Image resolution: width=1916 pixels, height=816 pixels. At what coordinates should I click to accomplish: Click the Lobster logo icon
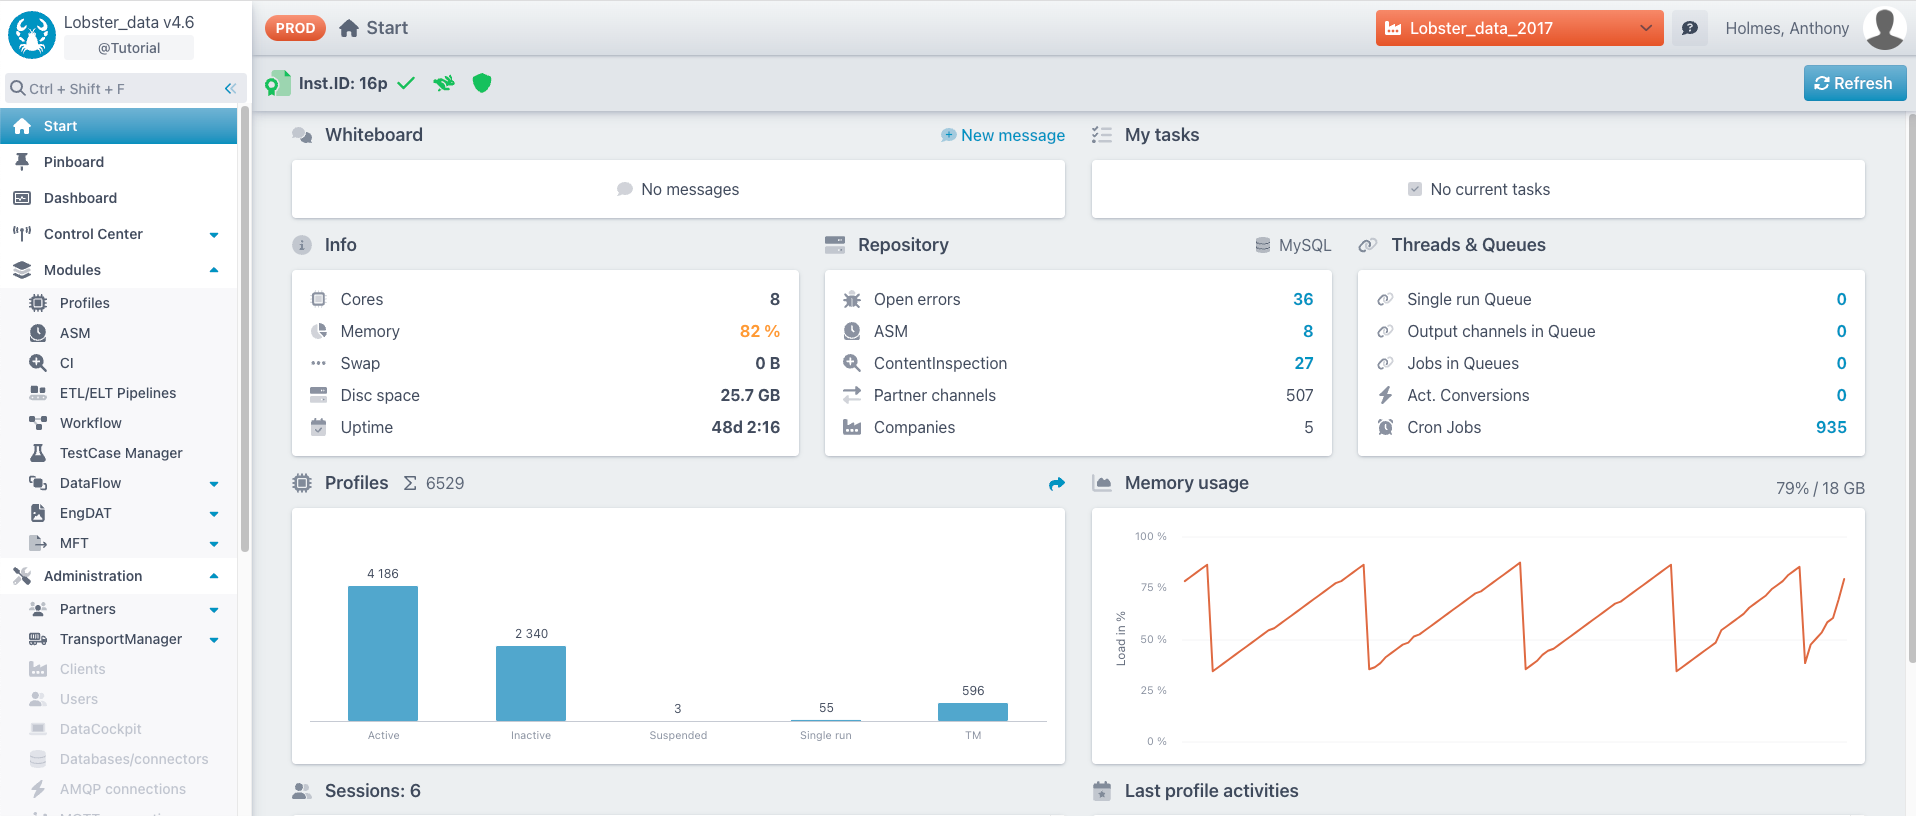(x=32, y=35)
